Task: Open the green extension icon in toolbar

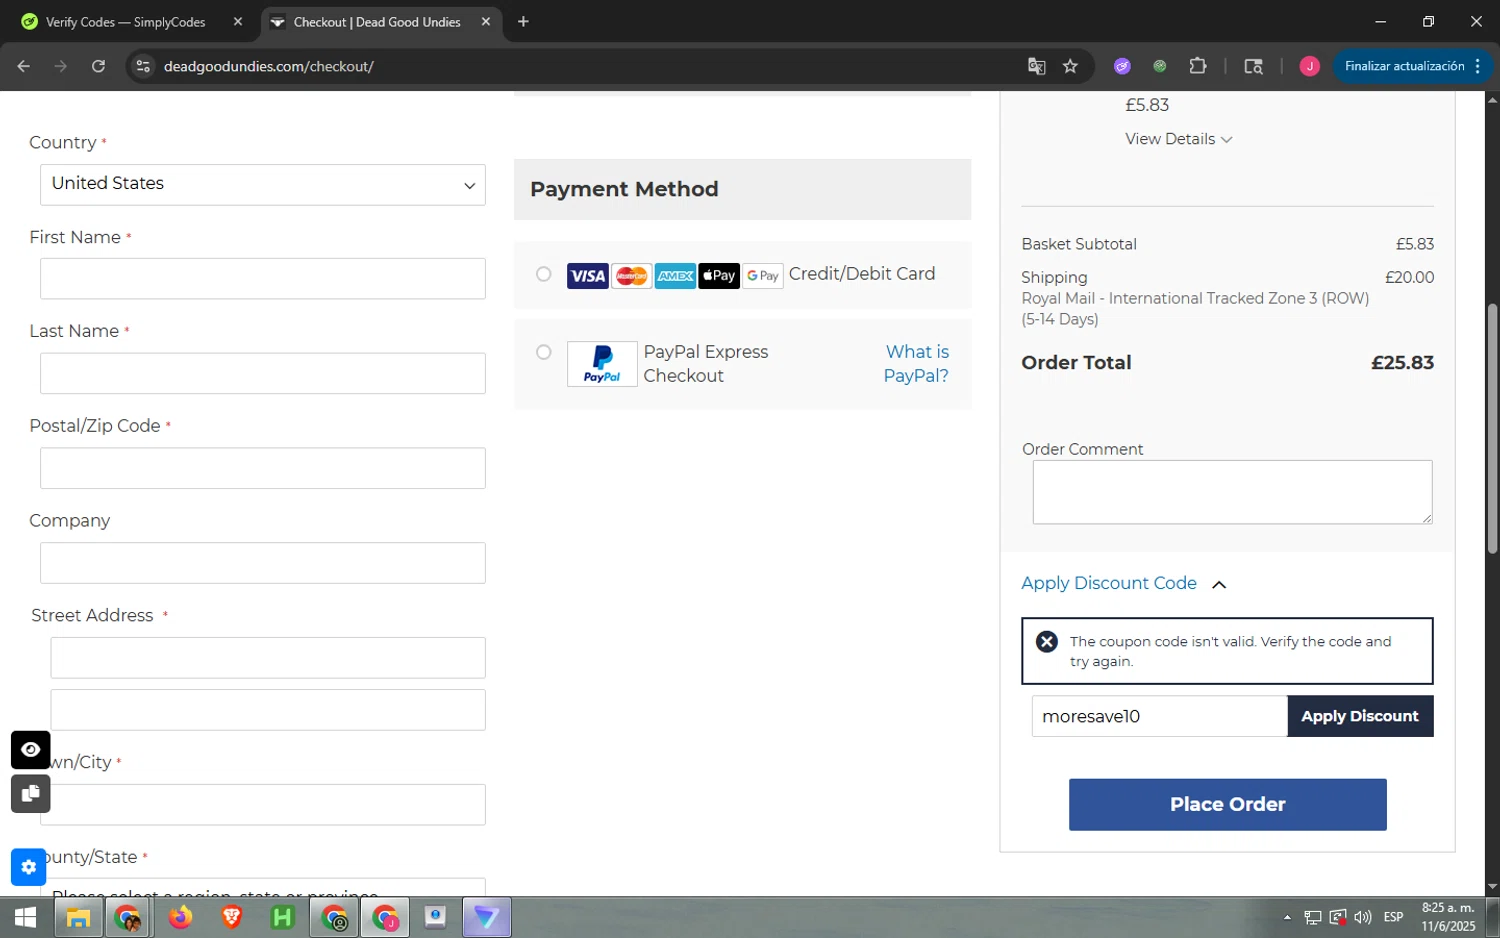Action: coord(1159,66)
